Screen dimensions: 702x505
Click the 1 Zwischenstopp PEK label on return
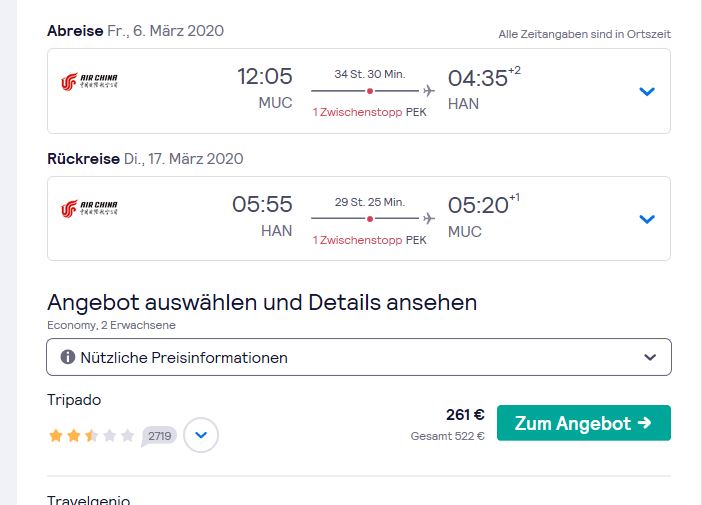pyautogui.click(x=370, y=240)
